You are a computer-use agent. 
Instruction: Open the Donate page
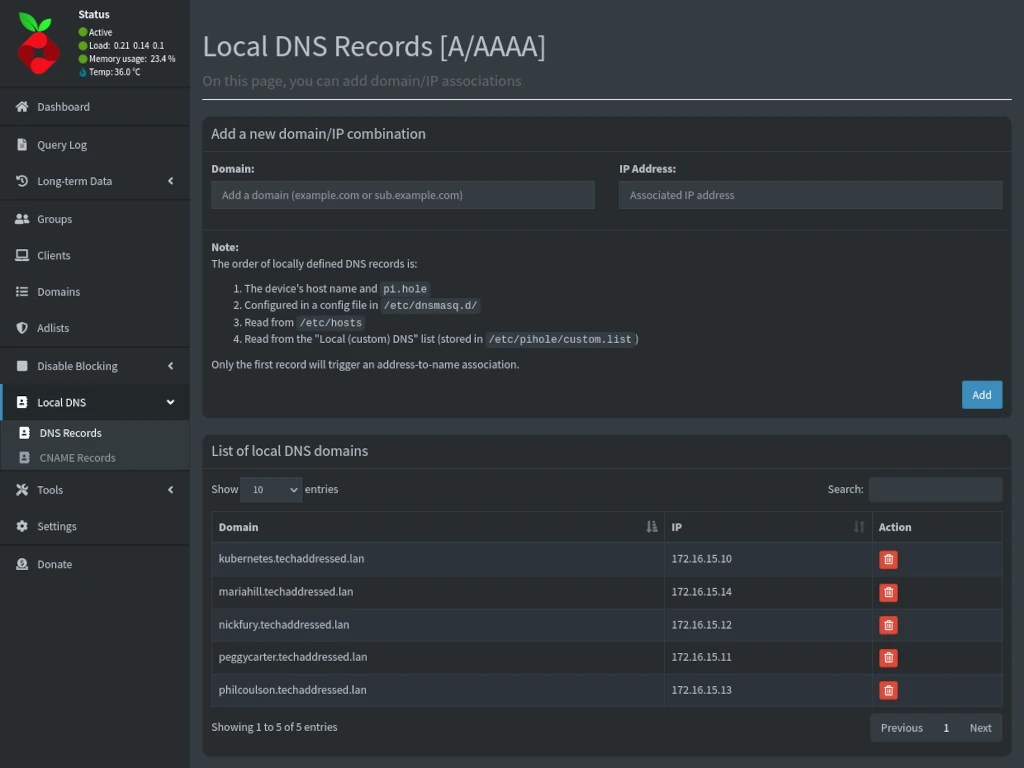click(x=52, y=564)
